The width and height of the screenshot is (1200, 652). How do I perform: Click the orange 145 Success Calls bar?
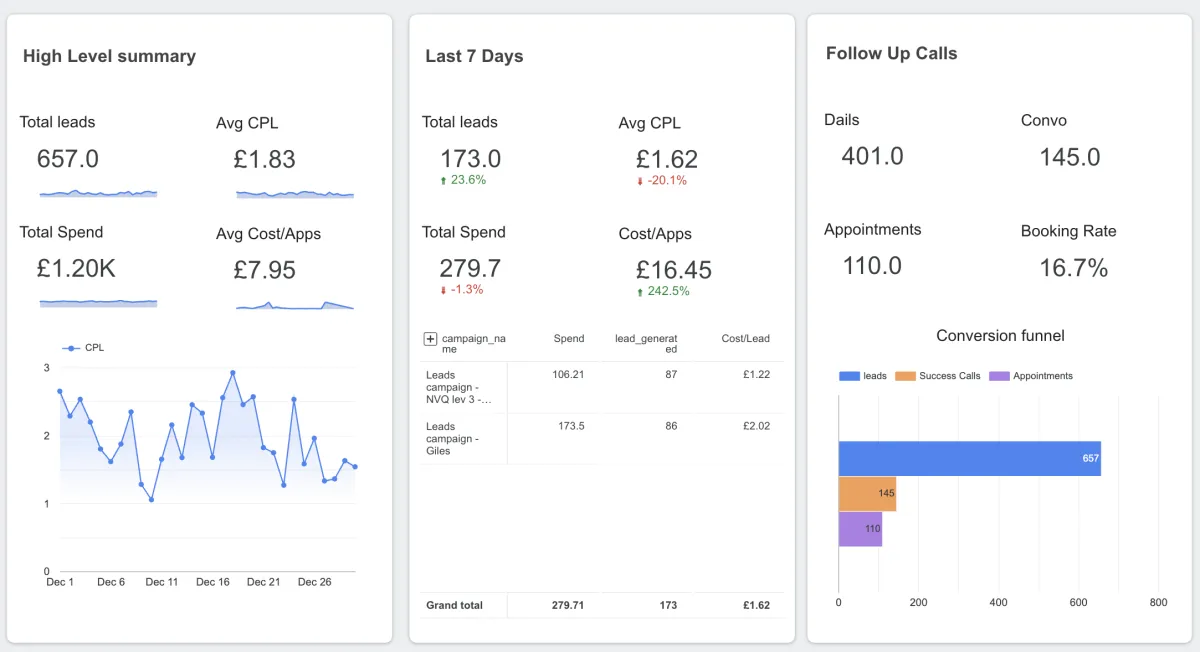(x=867, y=494)
